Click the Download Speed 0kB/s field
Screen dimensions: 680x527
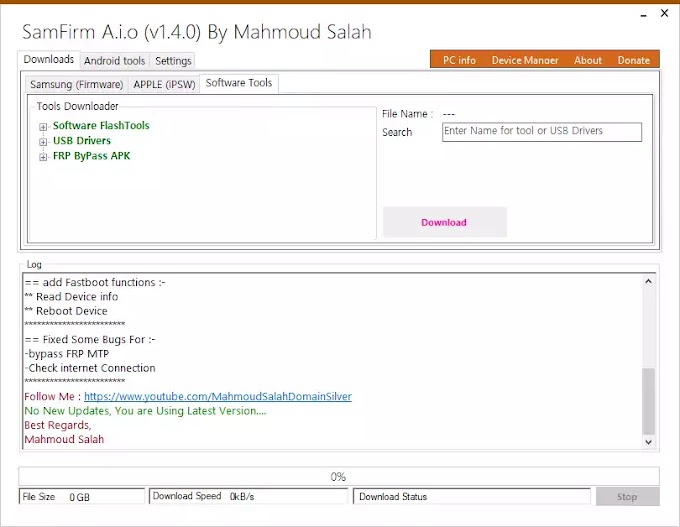tap(248, 496)
